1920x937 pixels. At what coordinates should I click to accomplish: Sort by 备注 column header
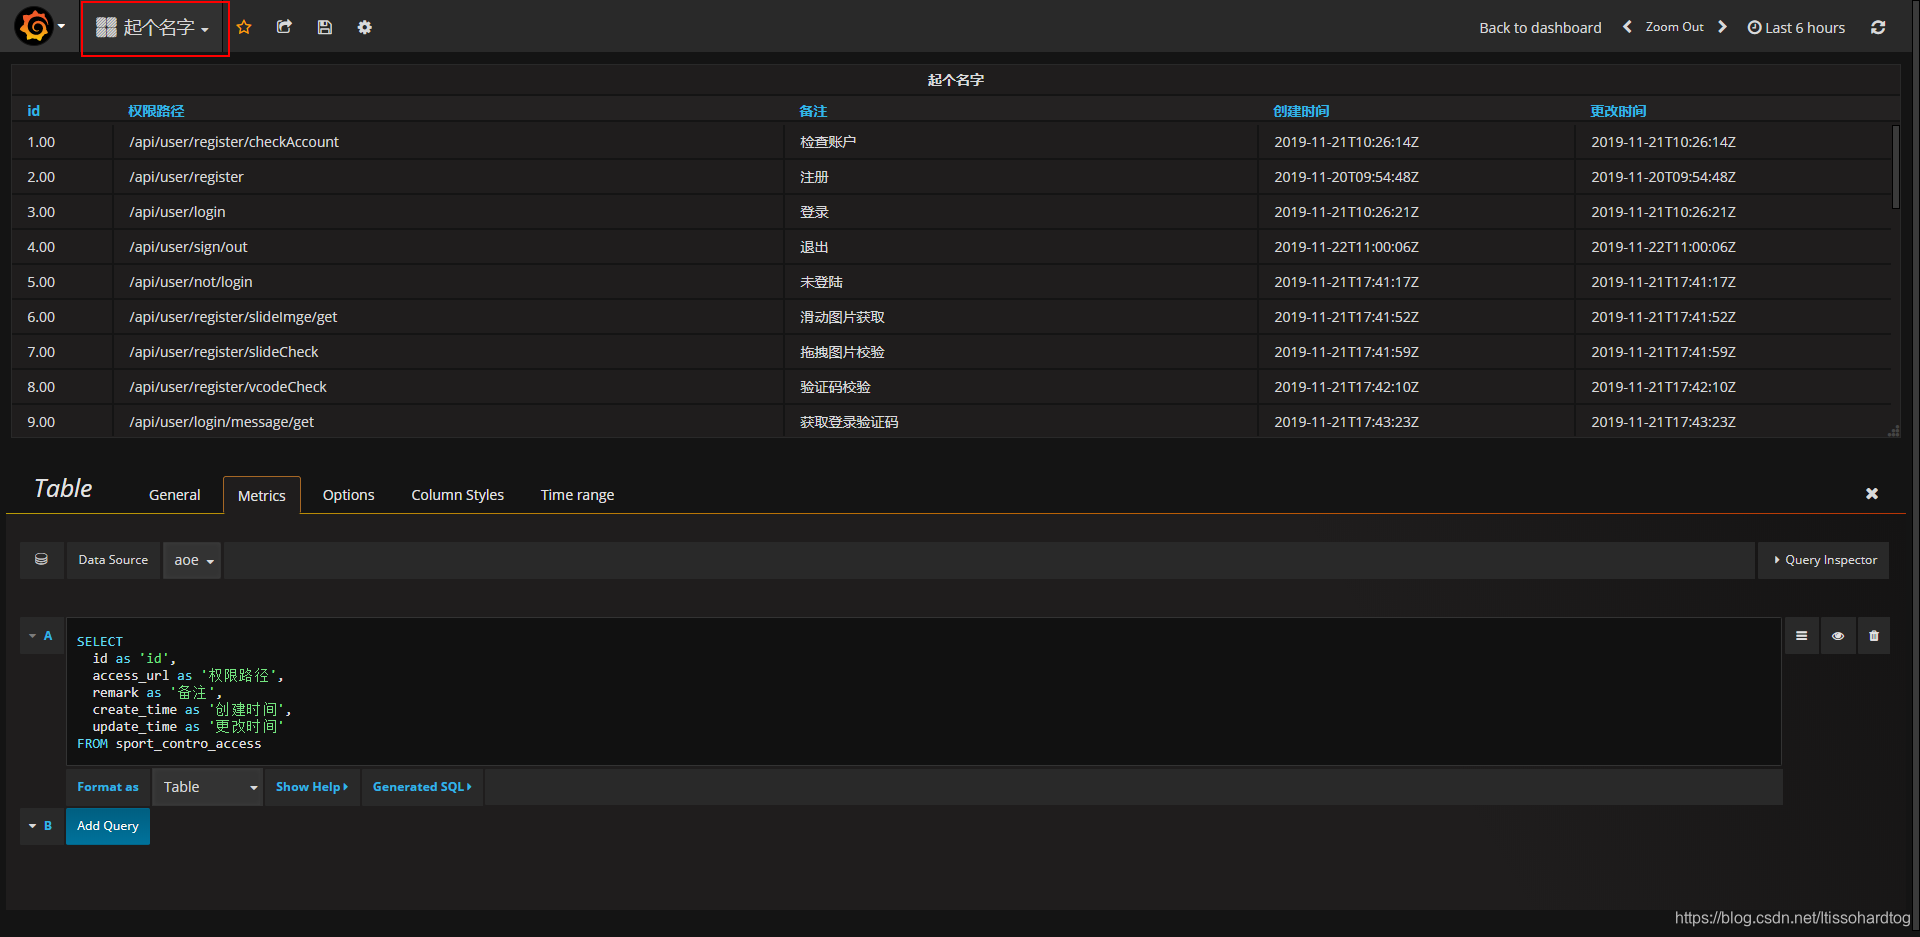[813, 111]
